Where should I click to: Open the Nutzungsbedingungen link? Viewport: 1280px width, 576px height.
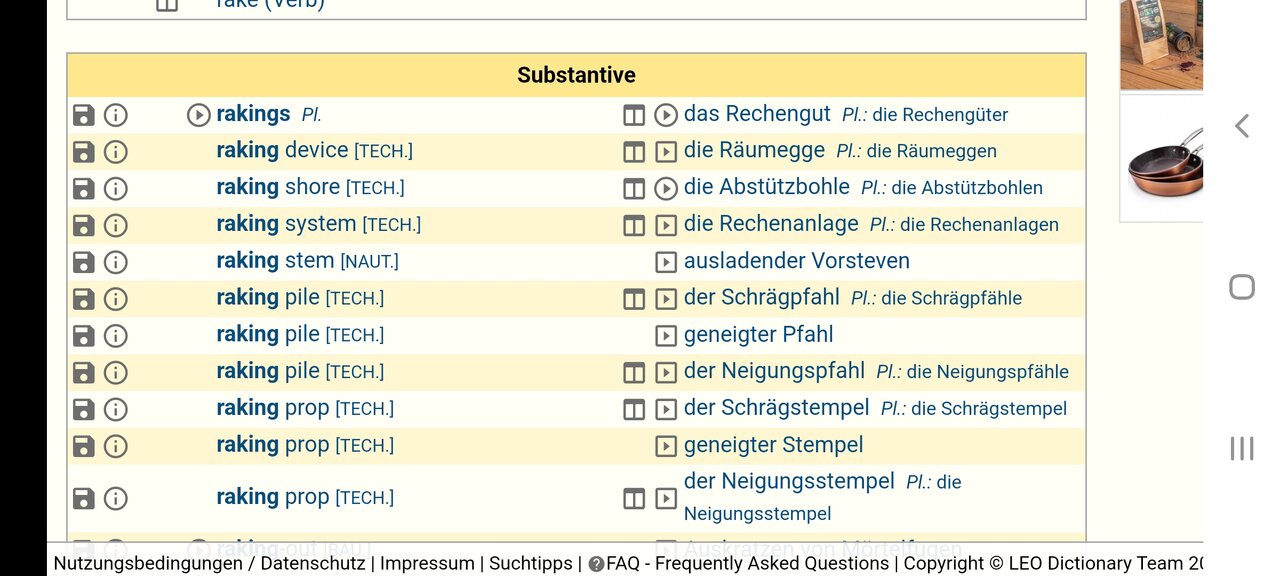point(147,563)
